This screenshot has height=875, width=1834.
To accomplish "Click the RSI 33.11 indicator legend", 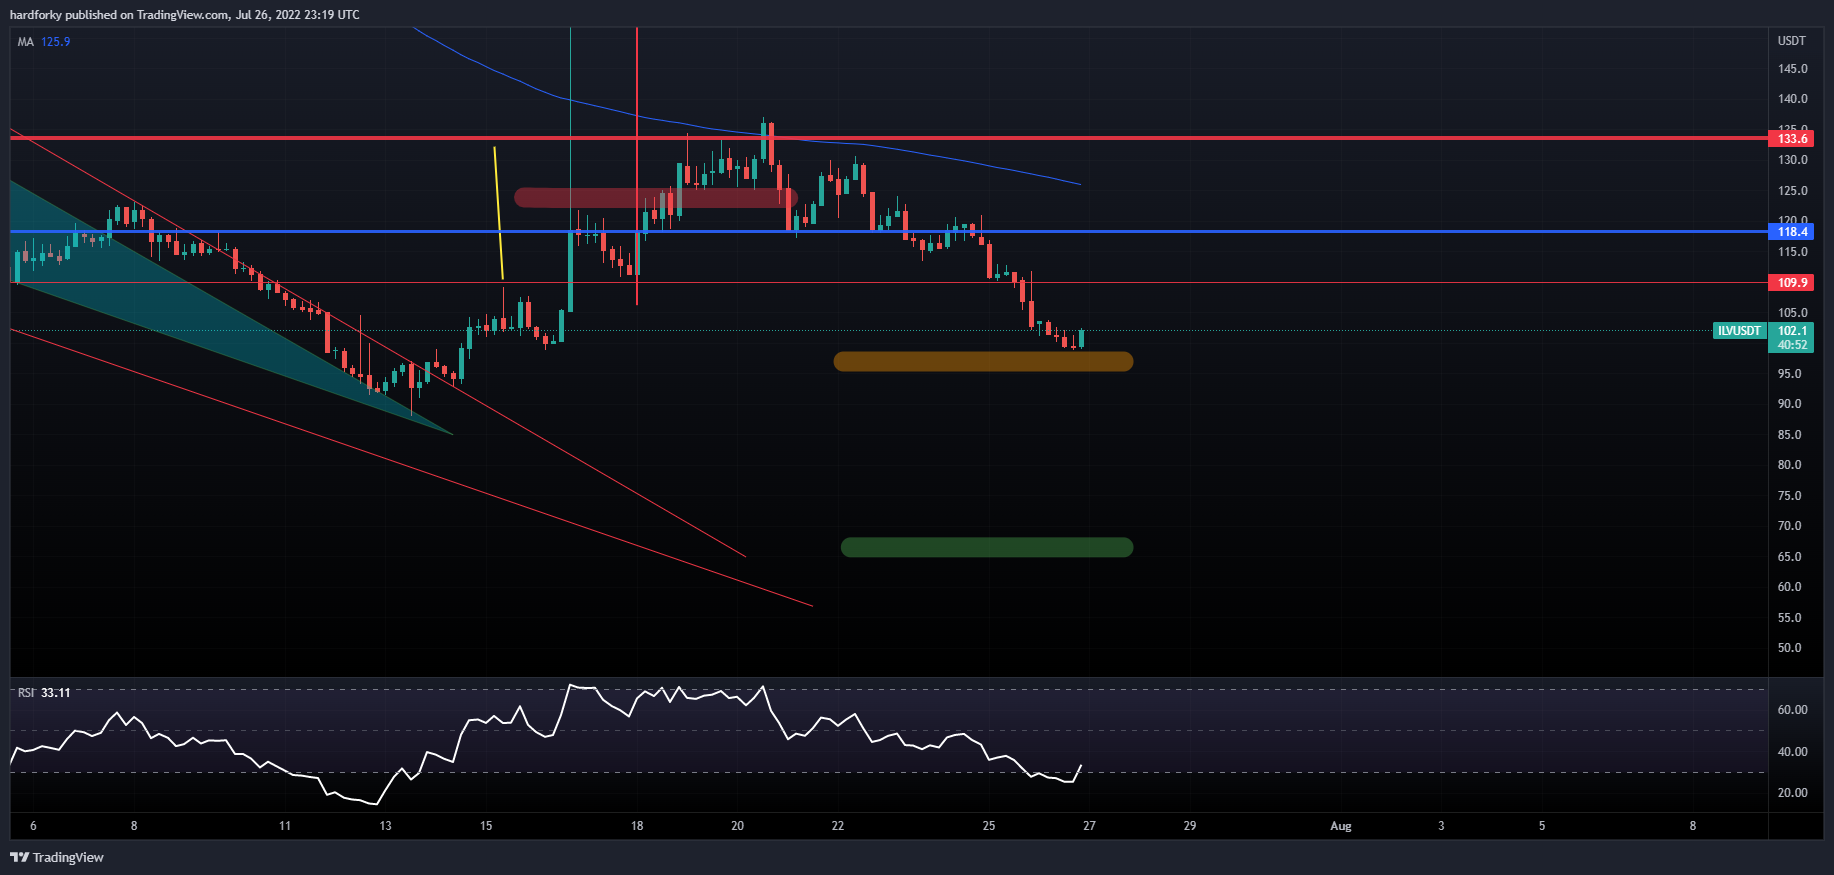I will tap(44, 692).
